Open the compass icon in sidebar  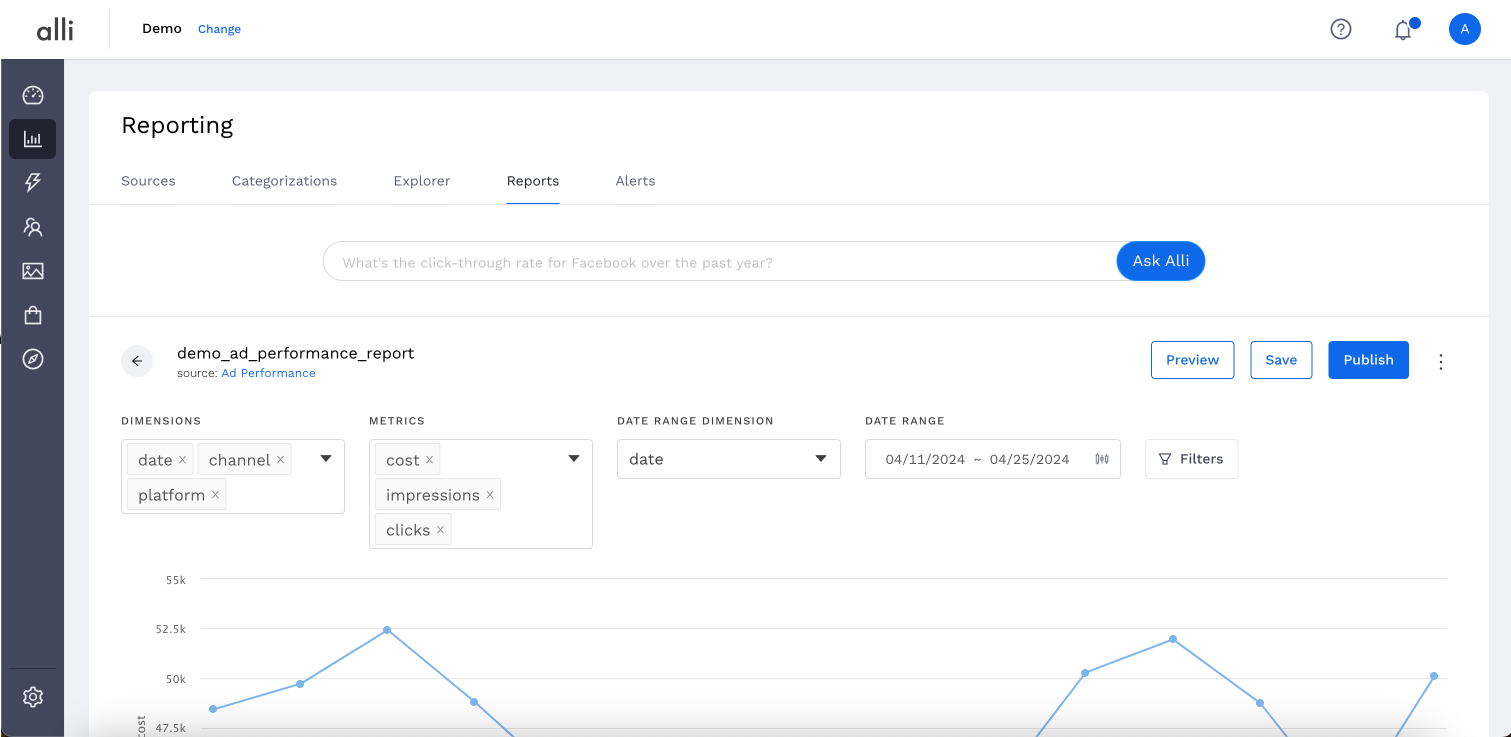[33, 359]
